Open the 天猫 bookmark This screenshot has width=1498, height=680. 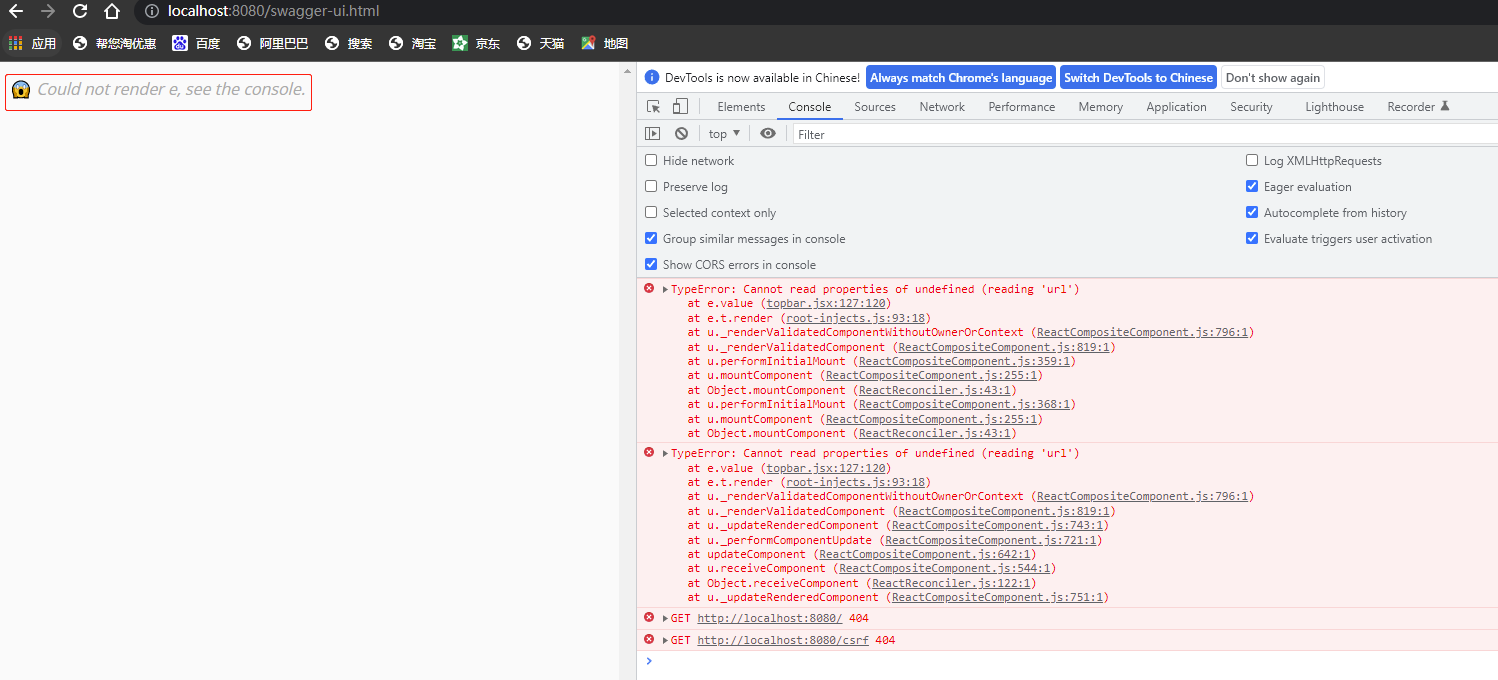coord(540,43)
